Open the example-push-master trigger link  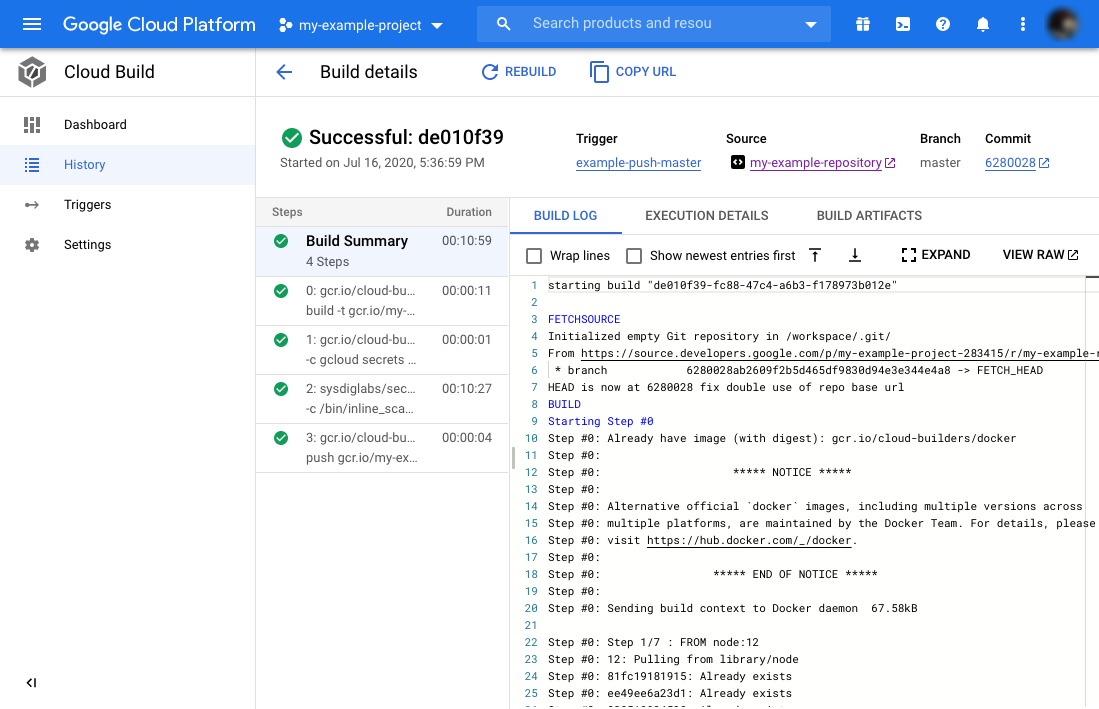click(639, 163)
